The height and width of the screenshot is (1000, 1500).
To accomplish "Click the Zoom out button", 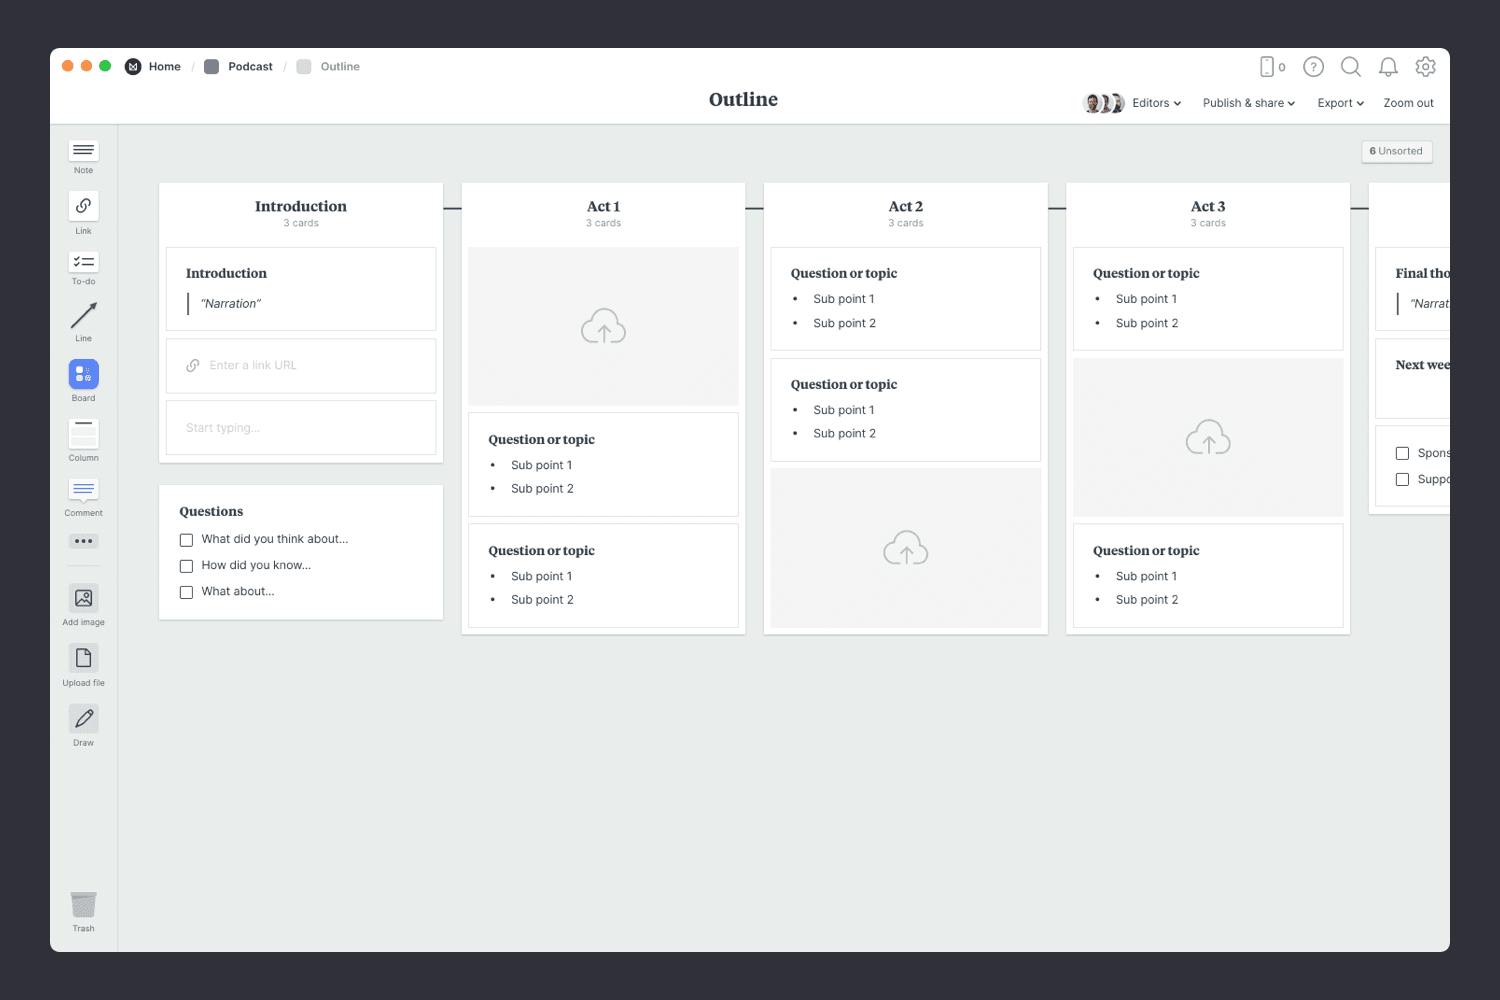I will pos(1408,103).
